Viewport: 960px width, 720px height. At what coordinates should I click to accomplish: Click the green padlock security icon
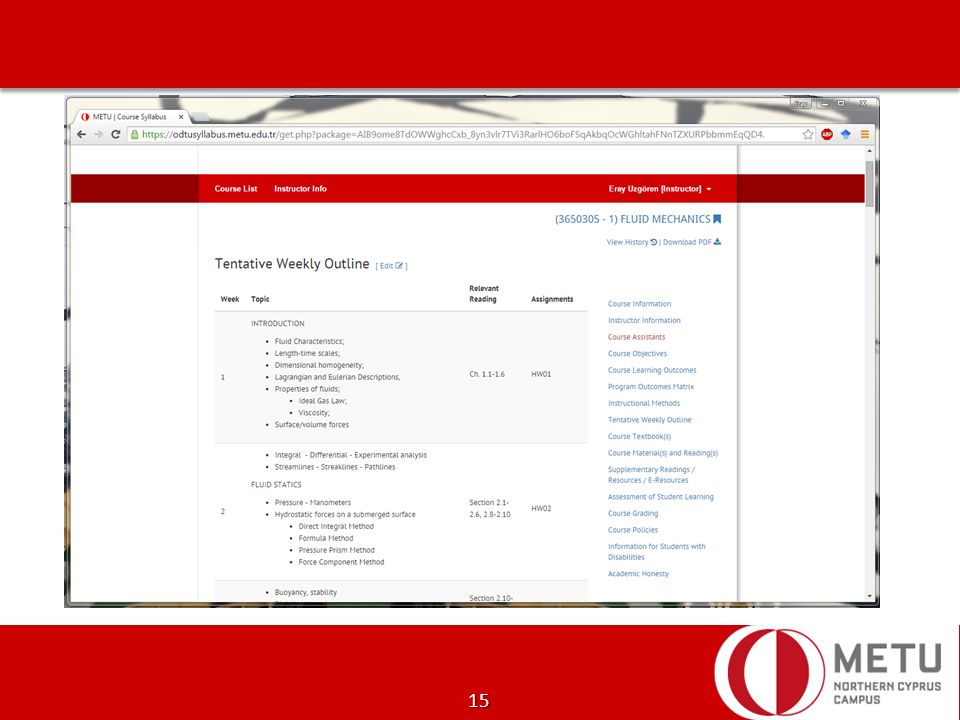pos(135,134)
